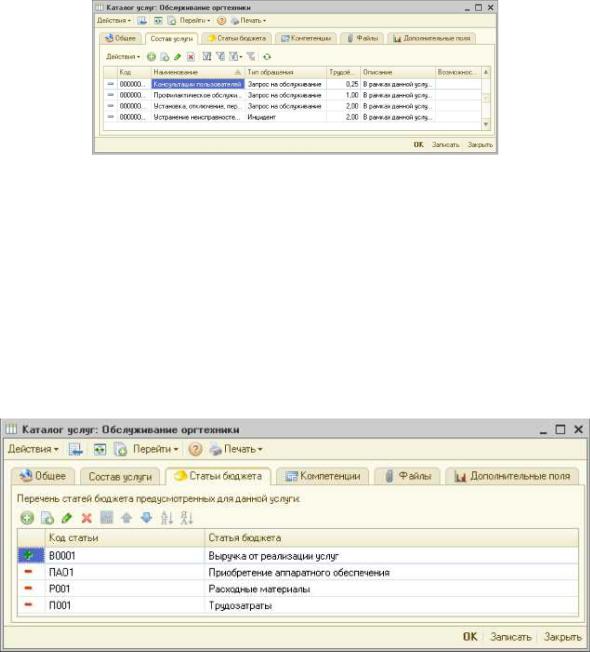Open Файлы tab in the lower window
This screenshot has width=590, height=652.
pos(407,476)
